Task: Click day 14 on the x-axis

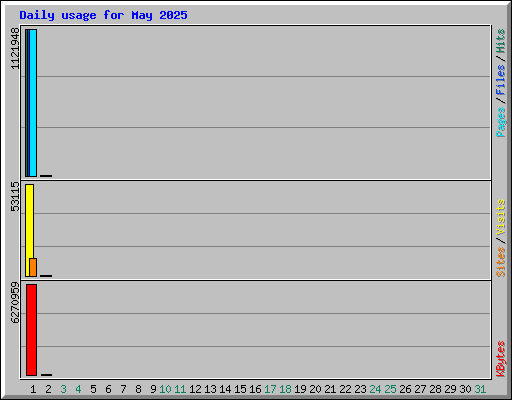Action: [225, 389]
